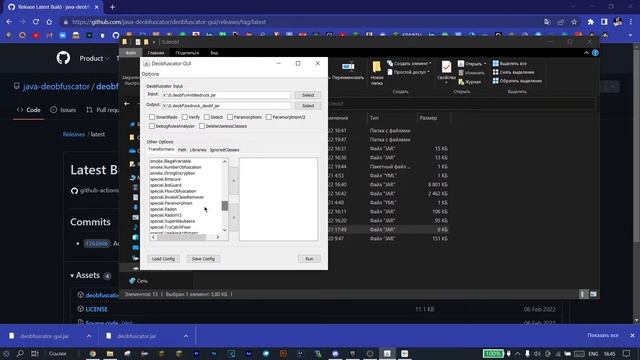640x360 pixels.
Task: Click Select button next to Input field
Action: (308, 95)
